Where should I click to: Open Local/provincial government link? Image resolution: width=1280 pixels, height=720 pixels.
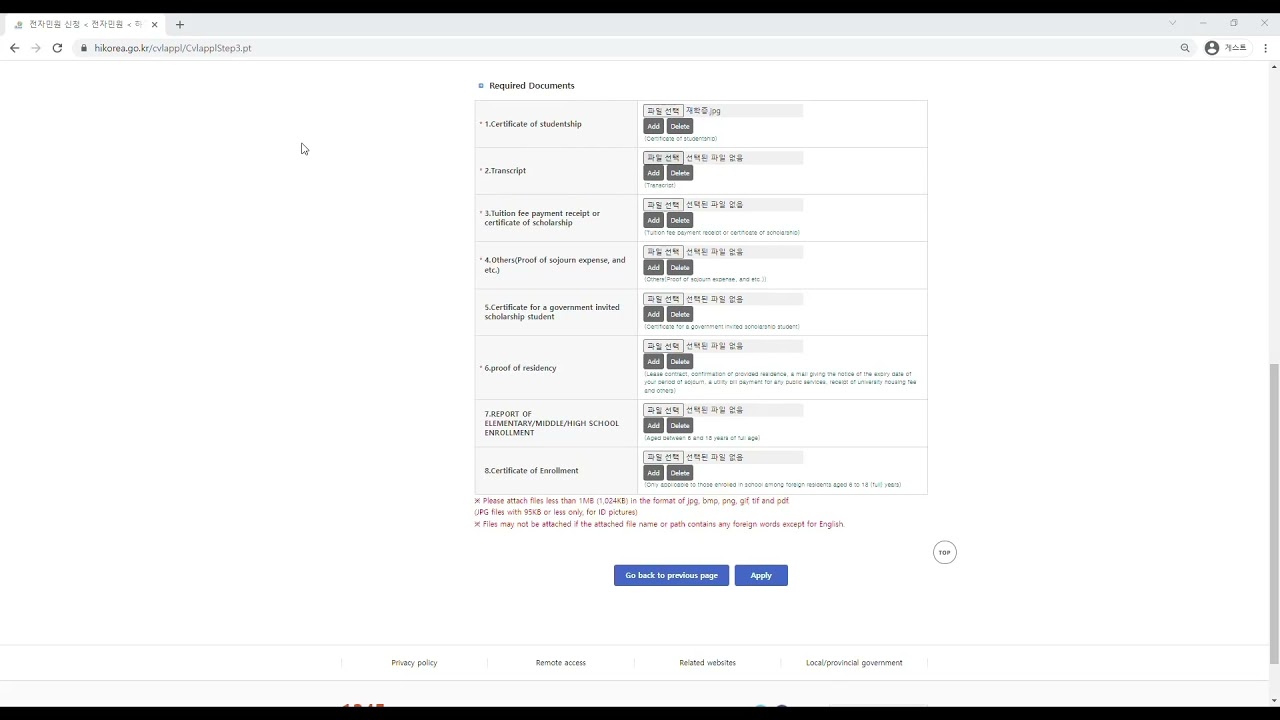pyautogui.click(x=854, y=663)
